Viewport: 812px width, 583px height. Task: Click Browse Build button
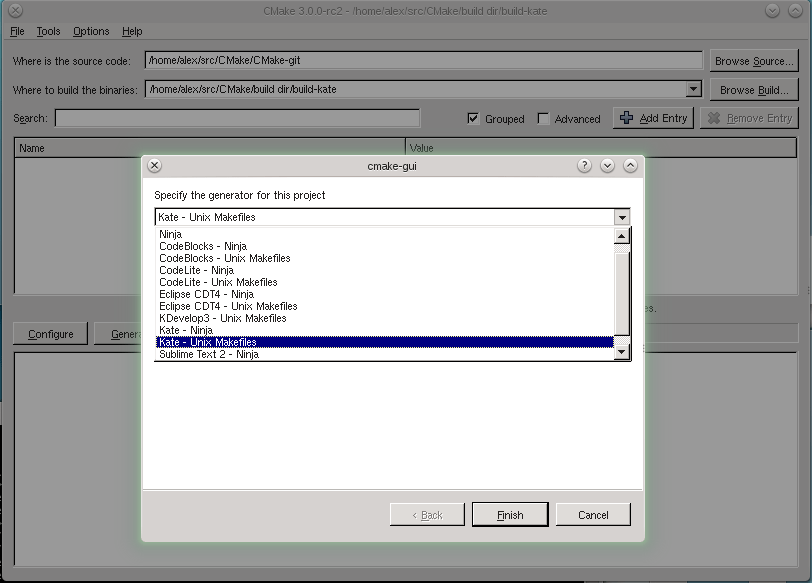coord(754,90)
